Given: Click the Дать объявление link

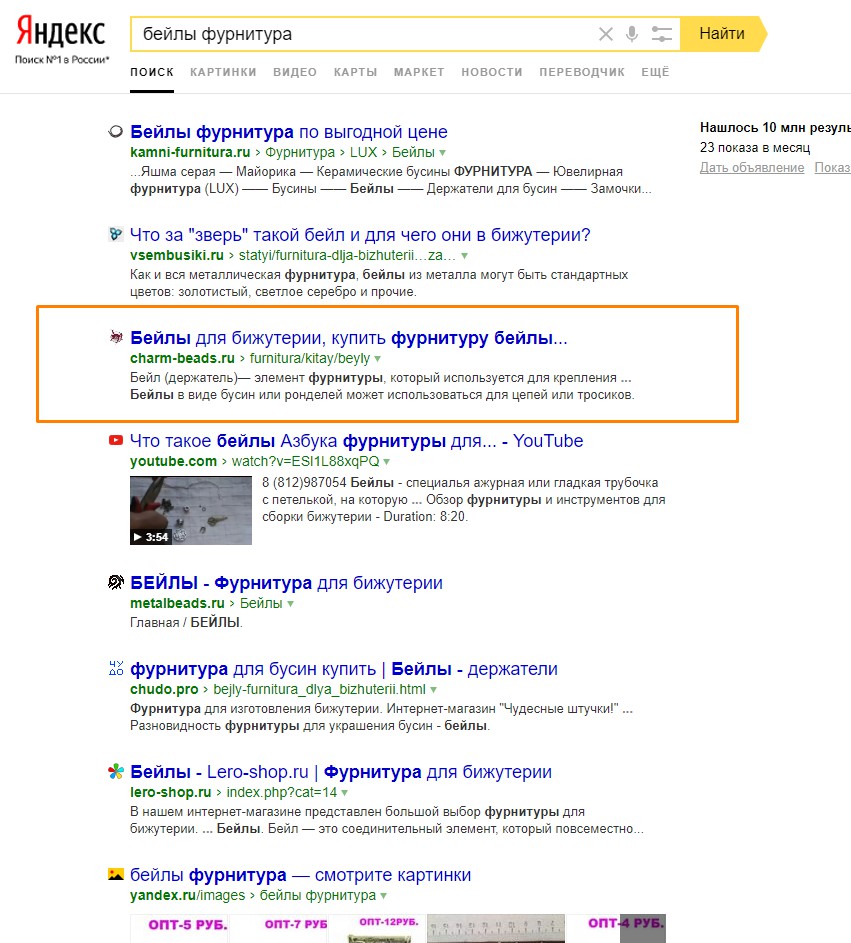Looking at the screenshot, I should (752, 168).
